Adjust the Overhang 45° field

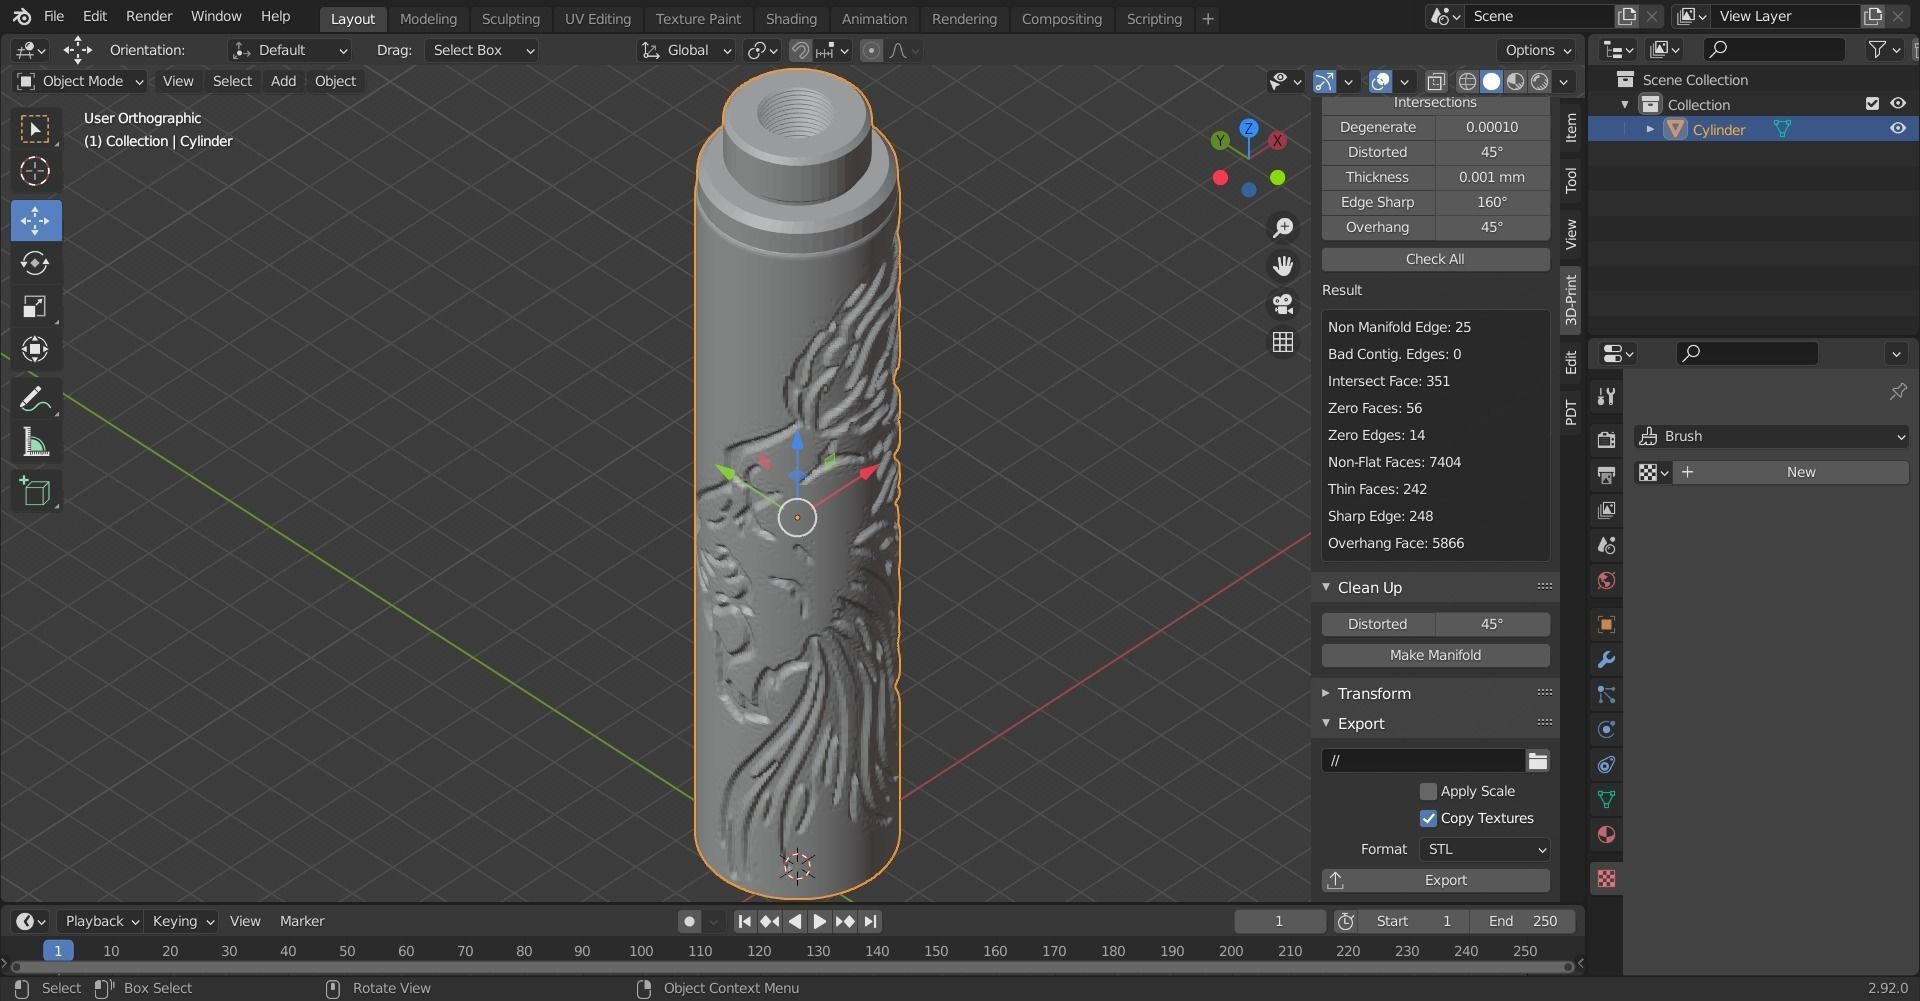[1435, 227]
